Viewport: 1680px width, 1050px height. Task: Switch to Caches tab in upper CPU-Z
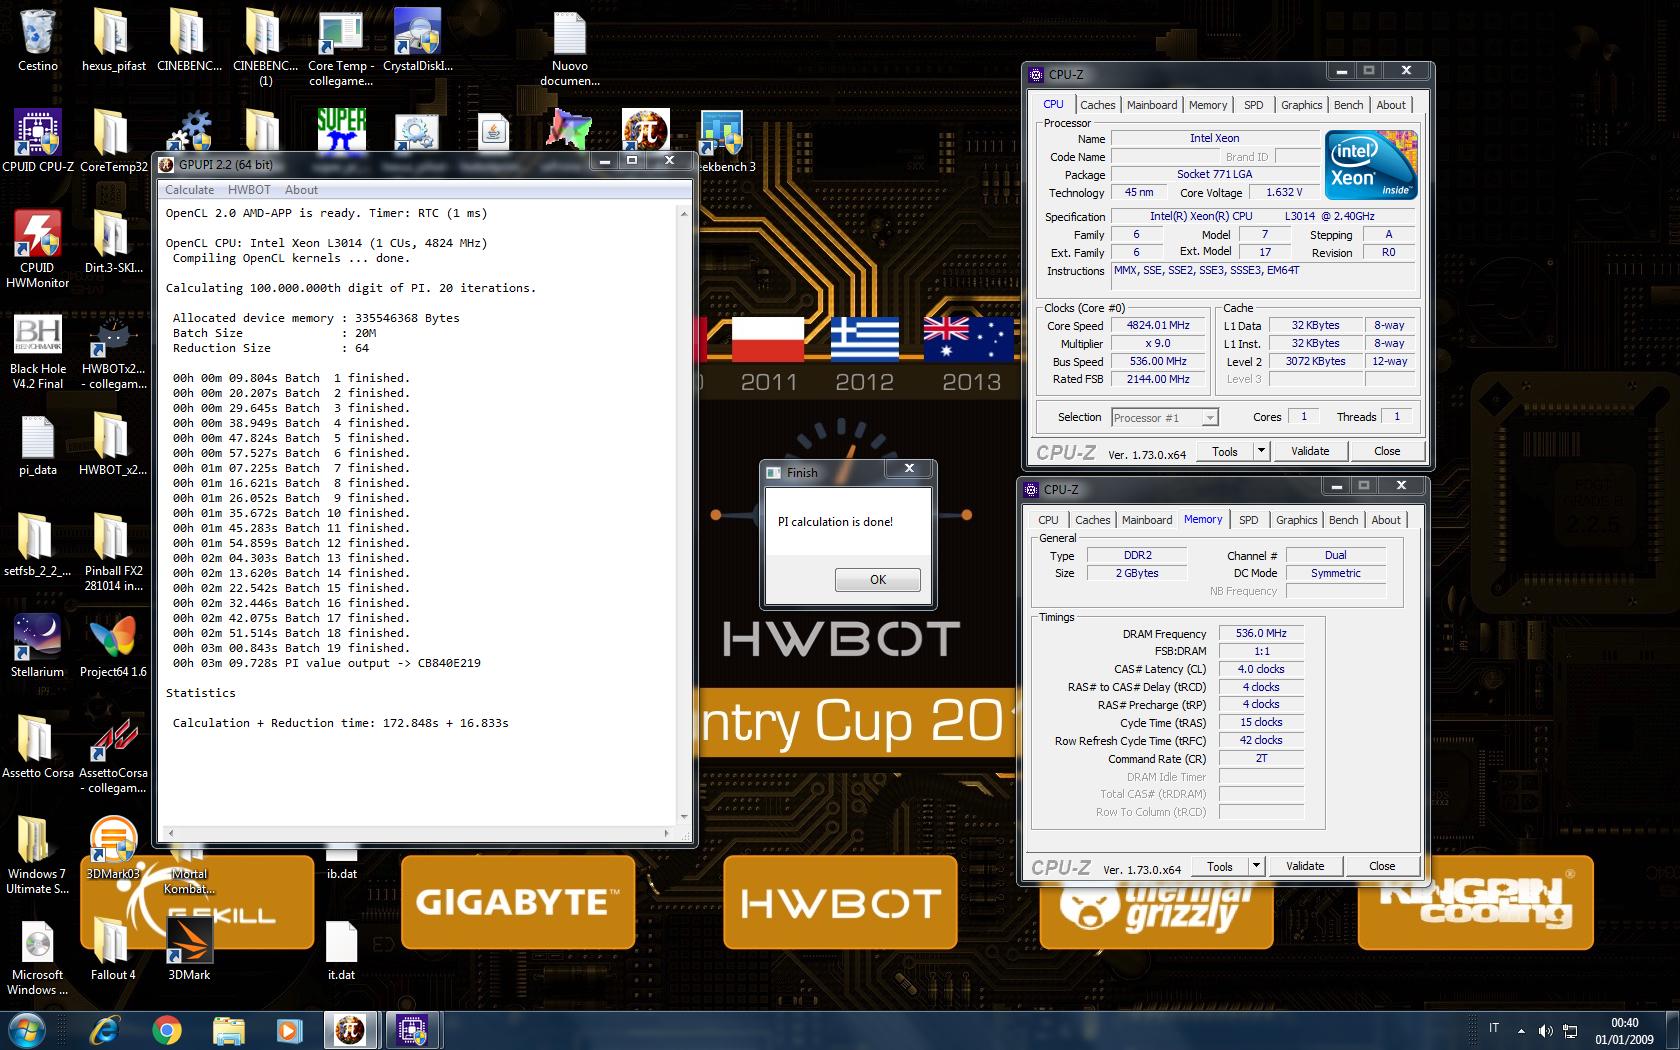point(1097,105)
